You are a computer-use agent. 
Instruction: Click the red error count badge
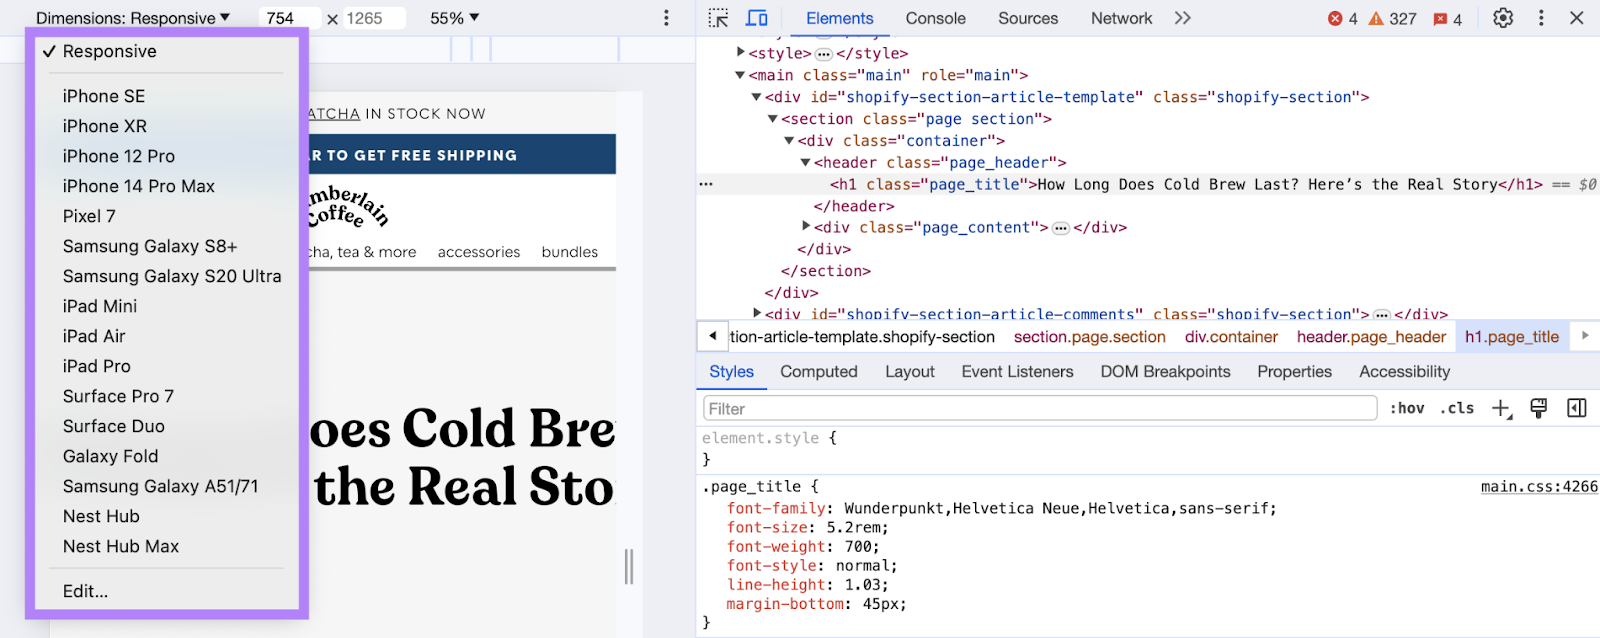[x=1342, y=19]
